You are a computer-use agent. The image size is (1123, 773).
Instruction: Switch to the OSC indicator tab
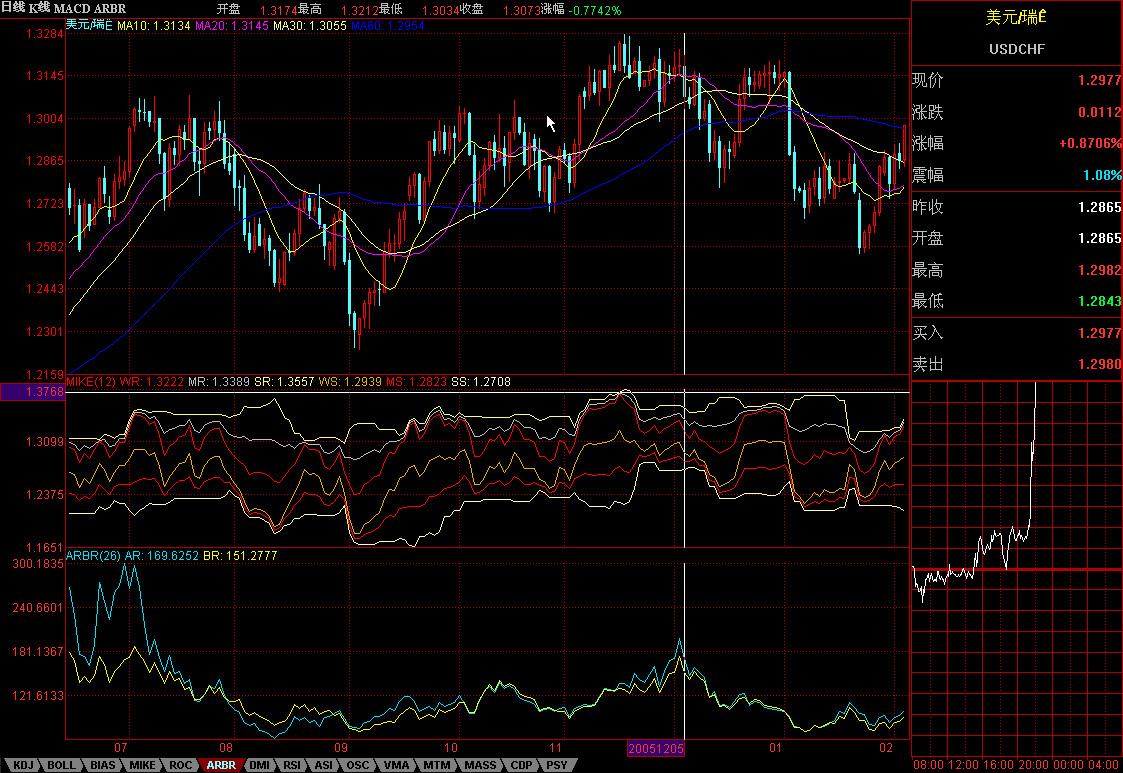click(x=358, y=765)
